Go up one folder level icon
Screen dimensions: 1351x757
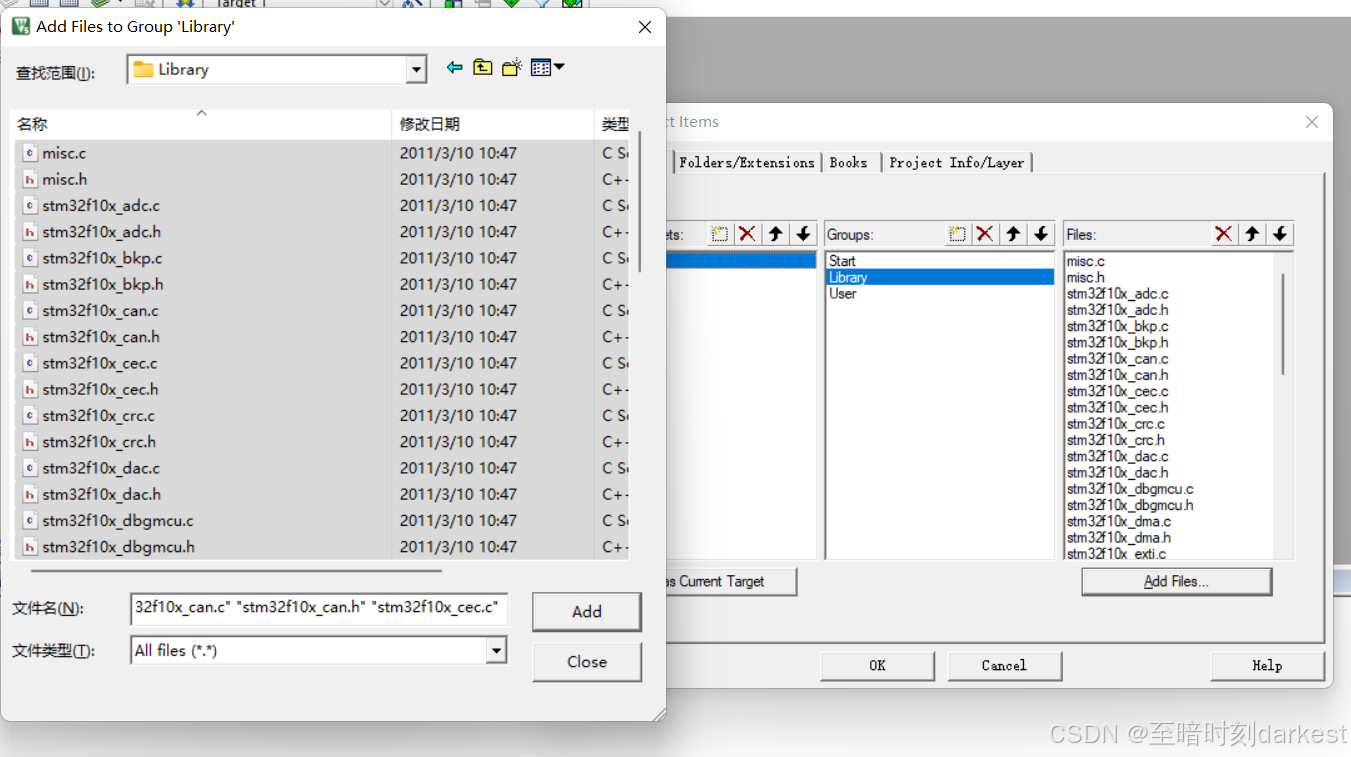coord(483,68)
